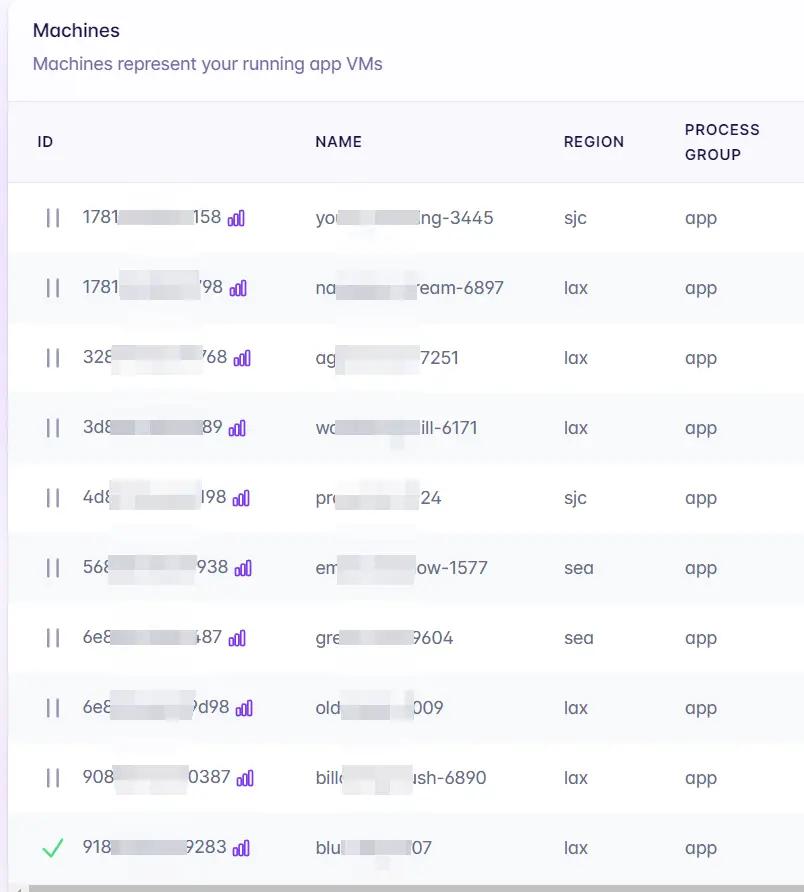
Task: Click paused status icon for first sjc machine
Action: (x=53, y=218)
